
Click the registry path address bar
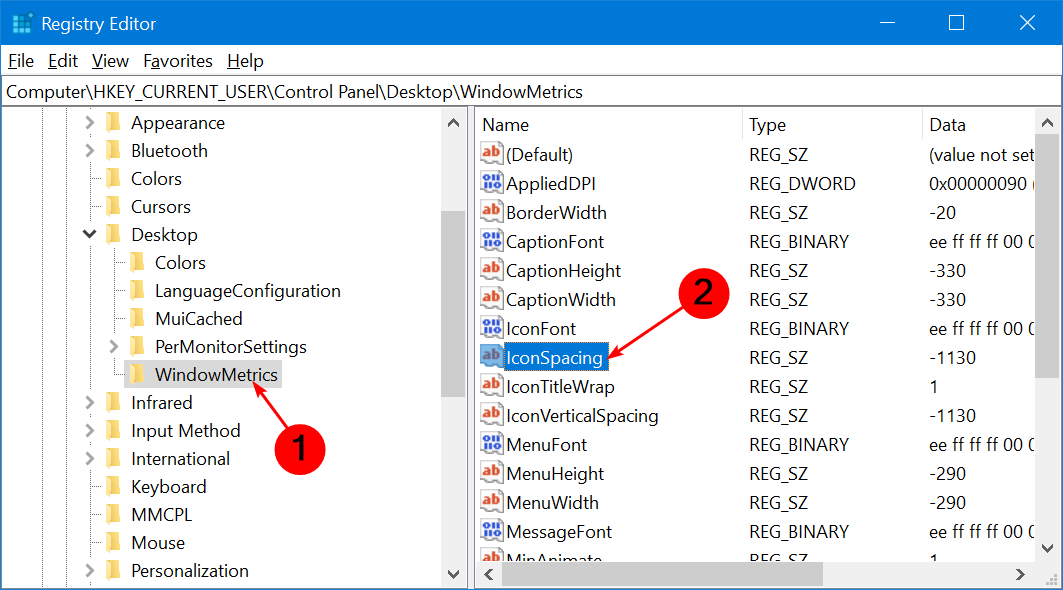532,92
